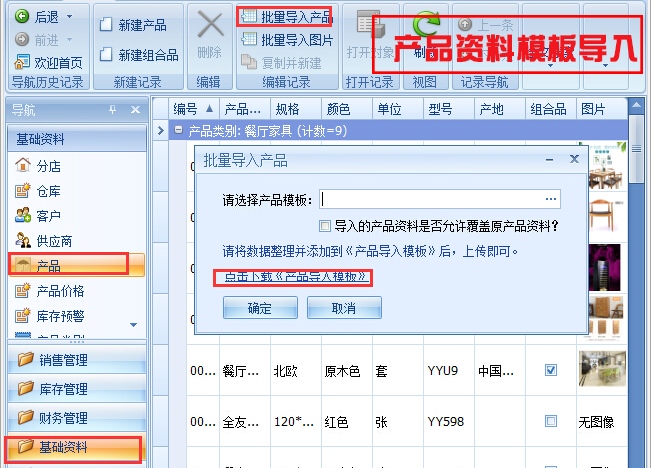
Task: Collapse the 产品类别 餐厅家具 group row
Action: point(178,130)
